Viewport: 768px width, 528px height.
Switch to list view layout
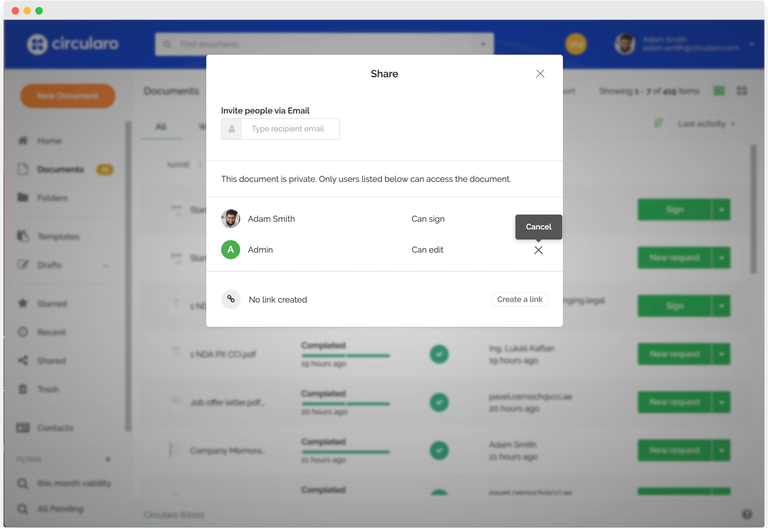click(719, 91)
